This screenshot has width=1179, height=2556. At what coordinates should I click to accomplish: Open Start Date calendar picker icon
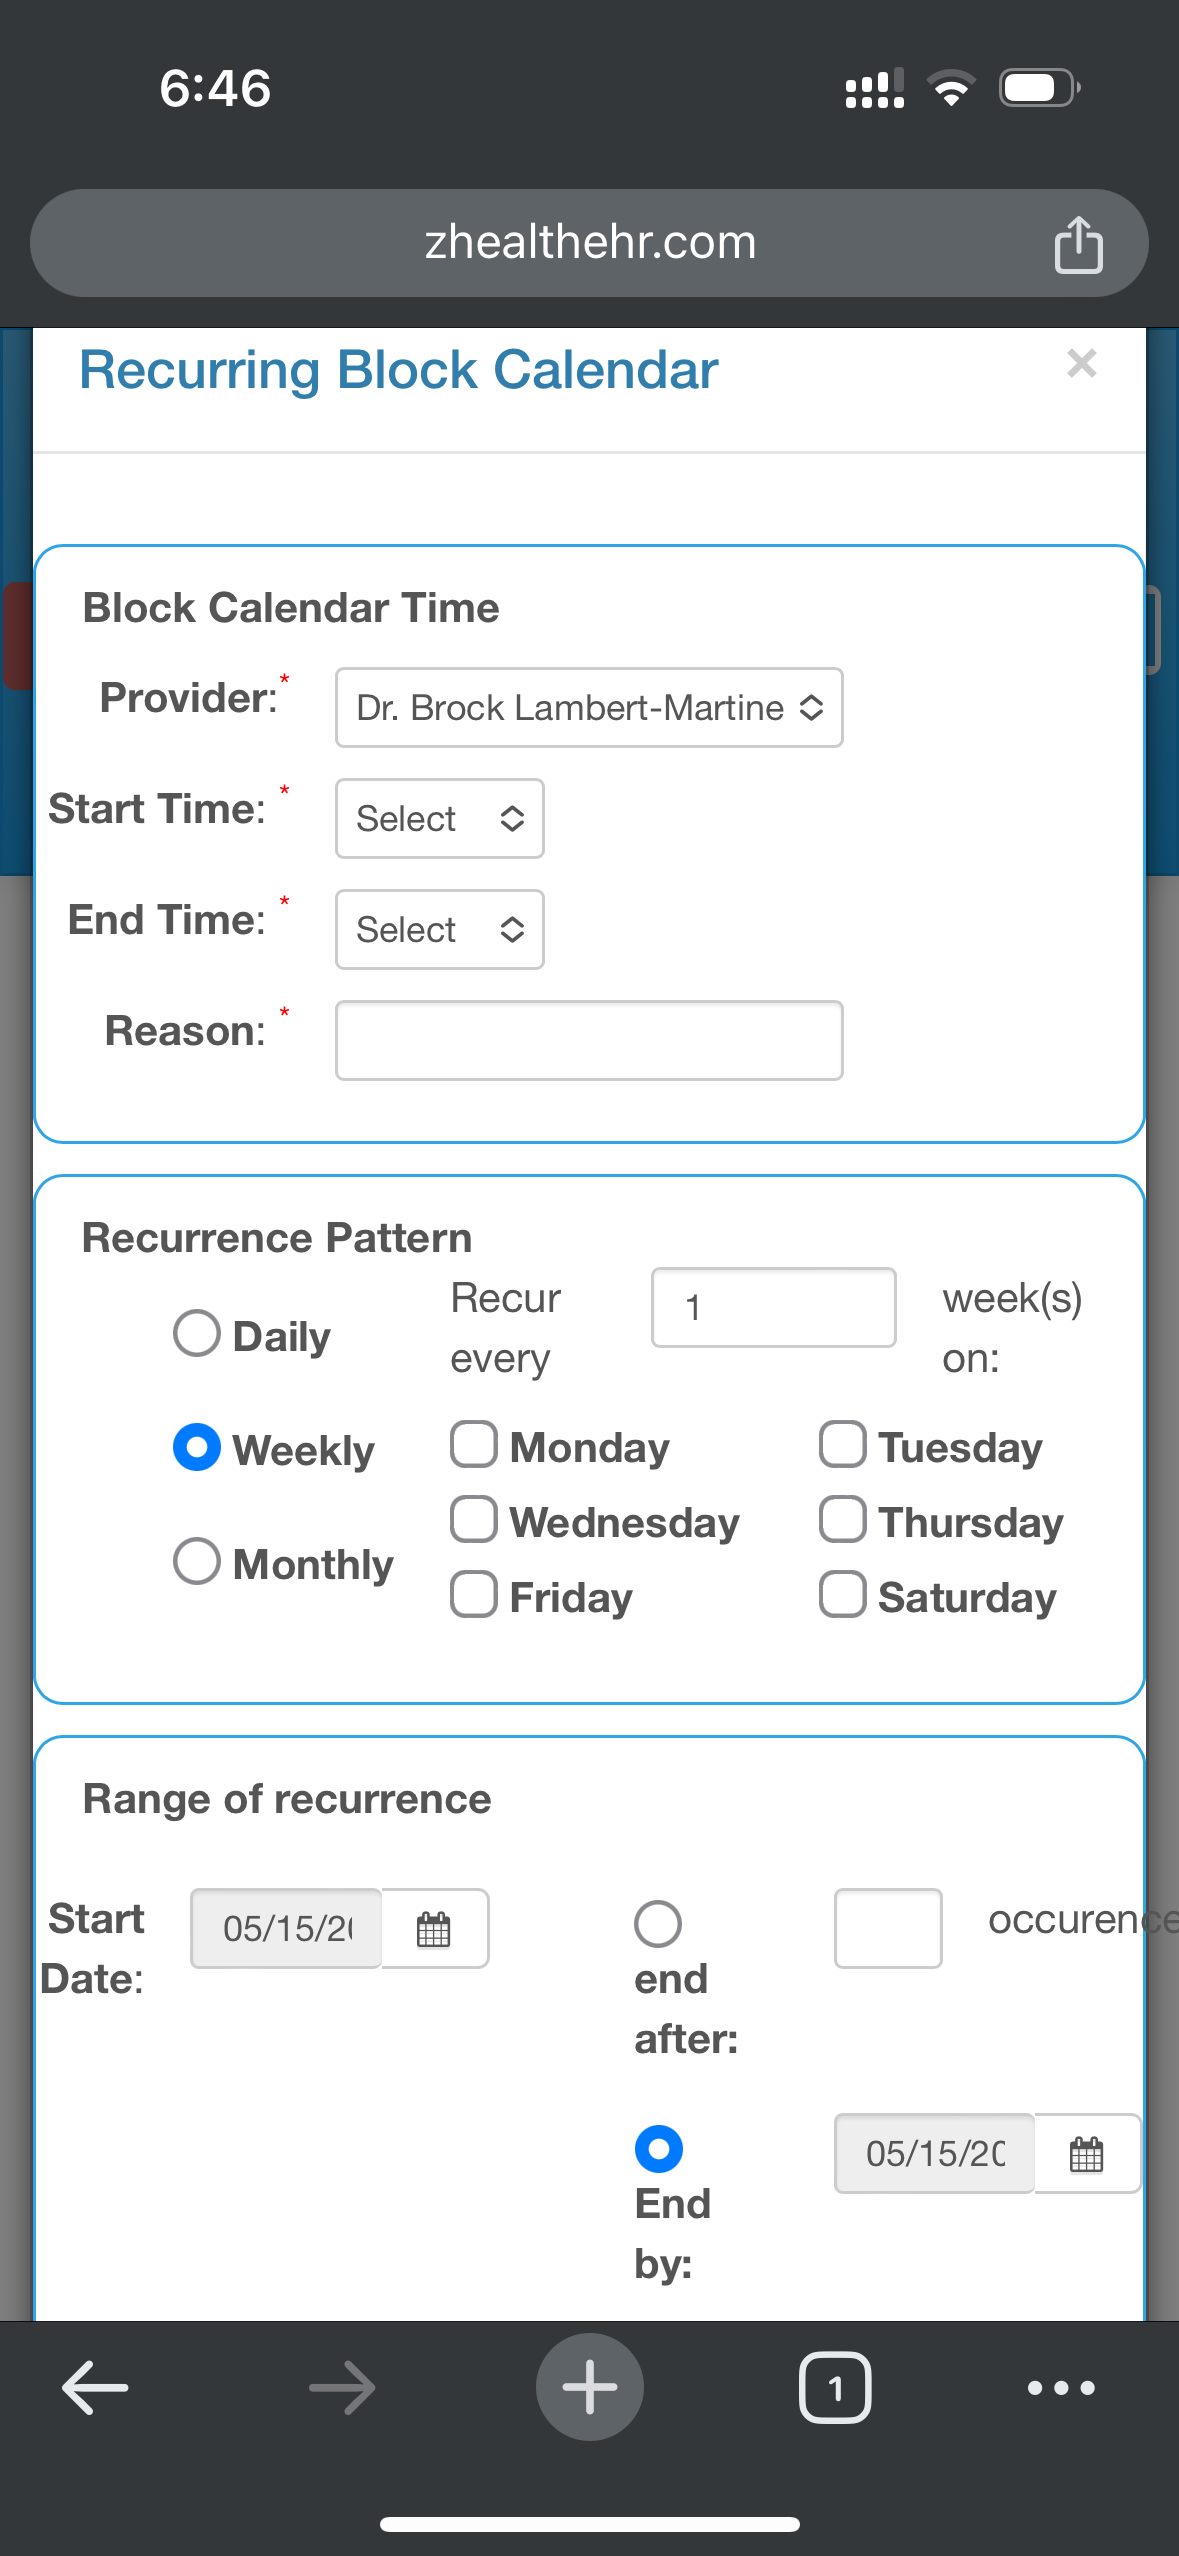(x=434, y=1928)
